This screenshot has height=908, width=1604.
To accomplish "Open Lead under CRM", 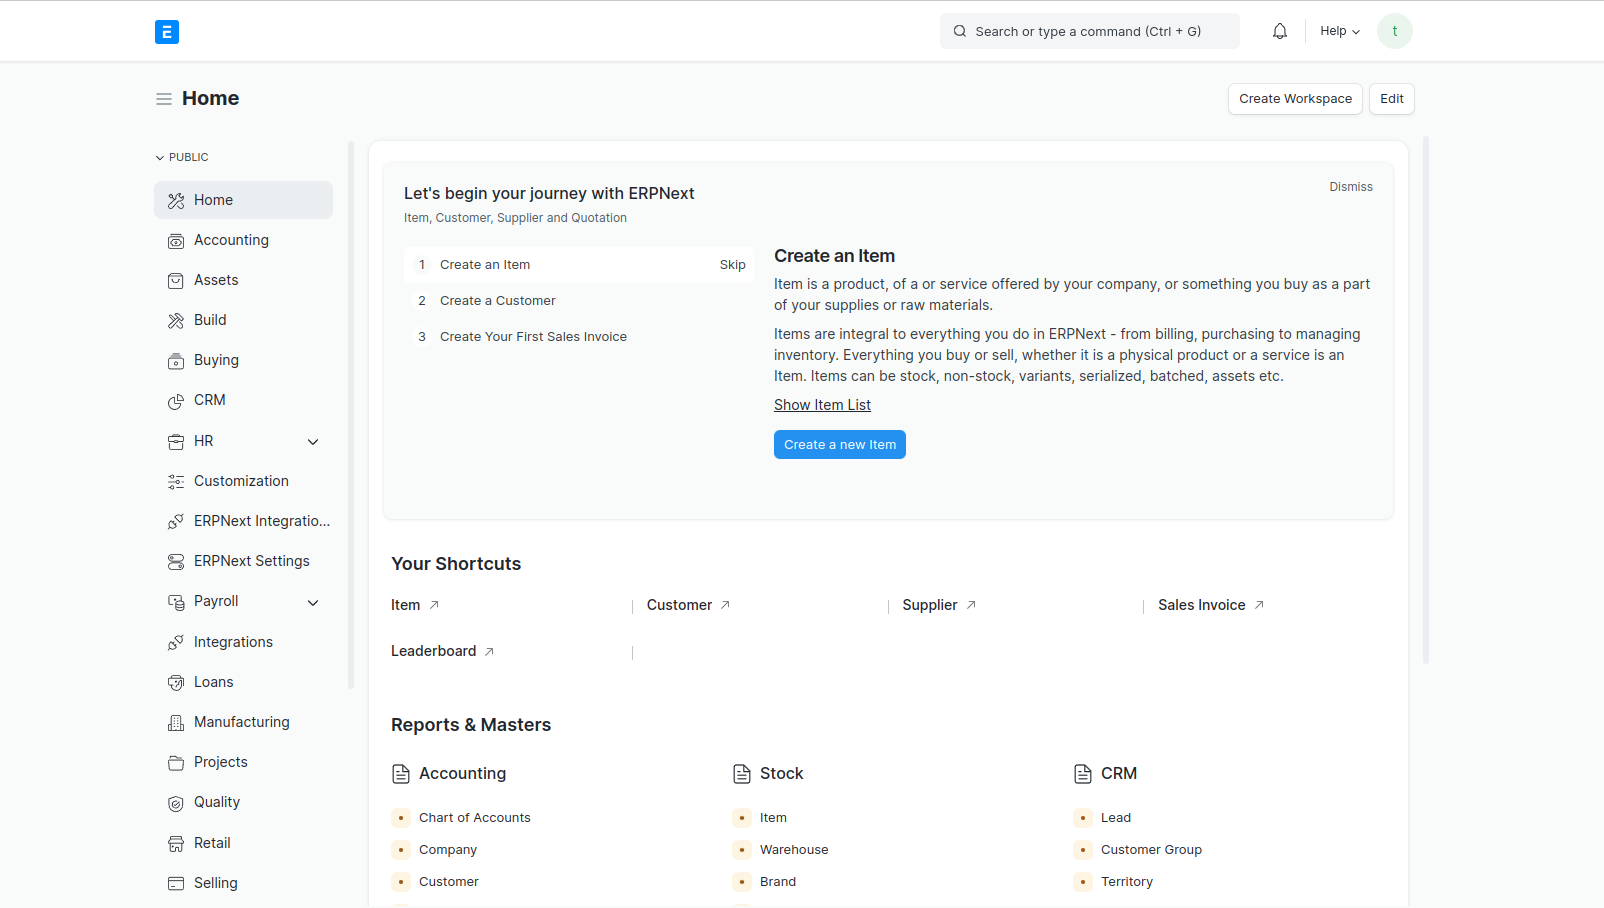I will coord(1116,818).
